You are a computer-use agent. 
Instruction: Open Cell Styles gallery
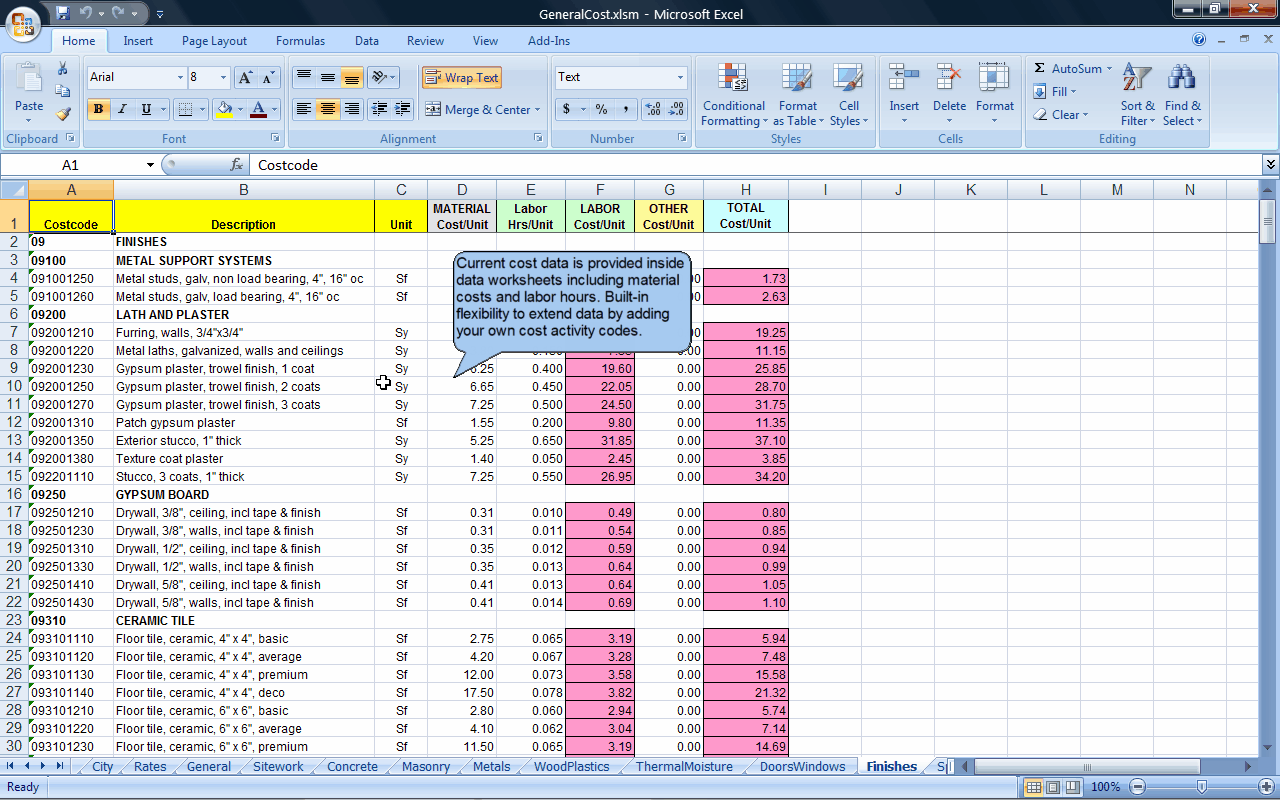tap(848, 94)
